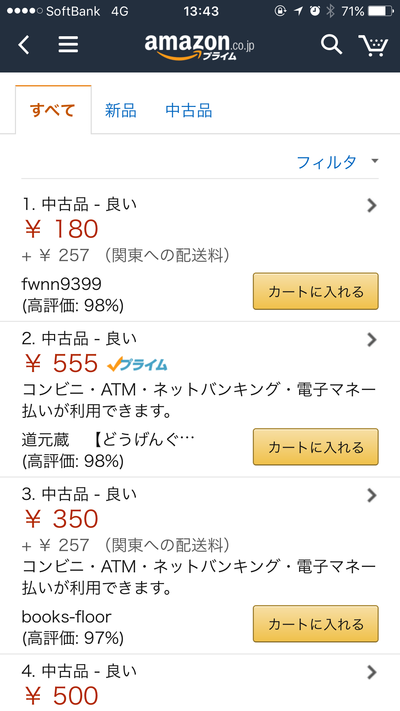The image size is (400, 711).
Task: Open the hamburger menu
Action: (x=68, y=44)
